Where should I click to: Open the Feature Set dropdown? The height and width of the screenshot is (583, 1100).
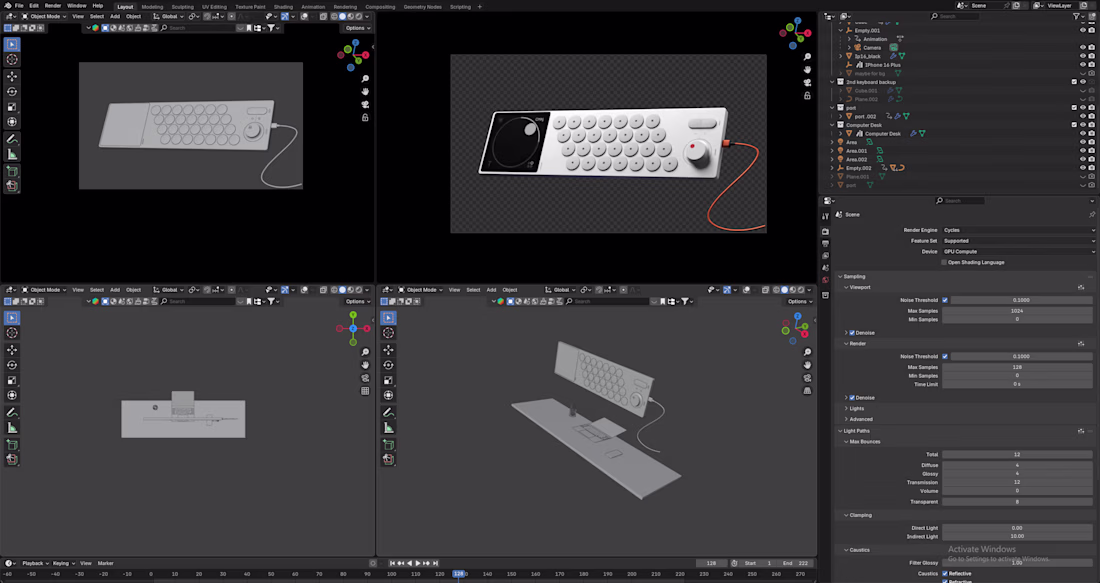pyautogui.click(x=1018, y=241)
